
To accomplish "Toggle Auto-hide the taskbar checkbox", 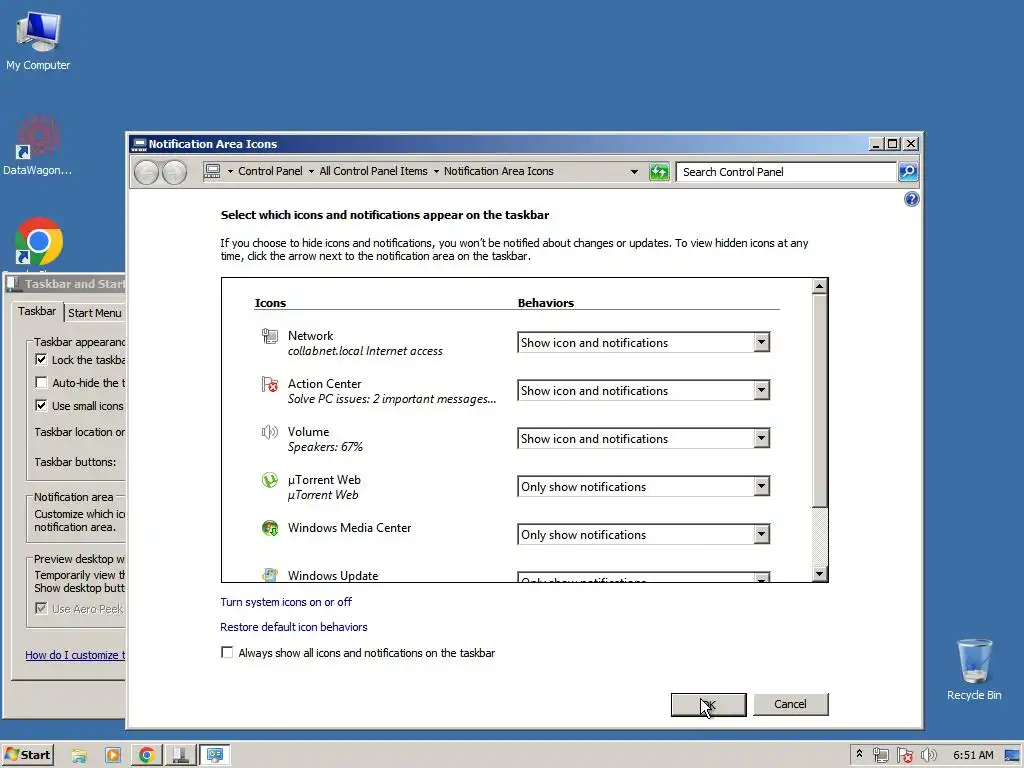I will tap(41, 383).
